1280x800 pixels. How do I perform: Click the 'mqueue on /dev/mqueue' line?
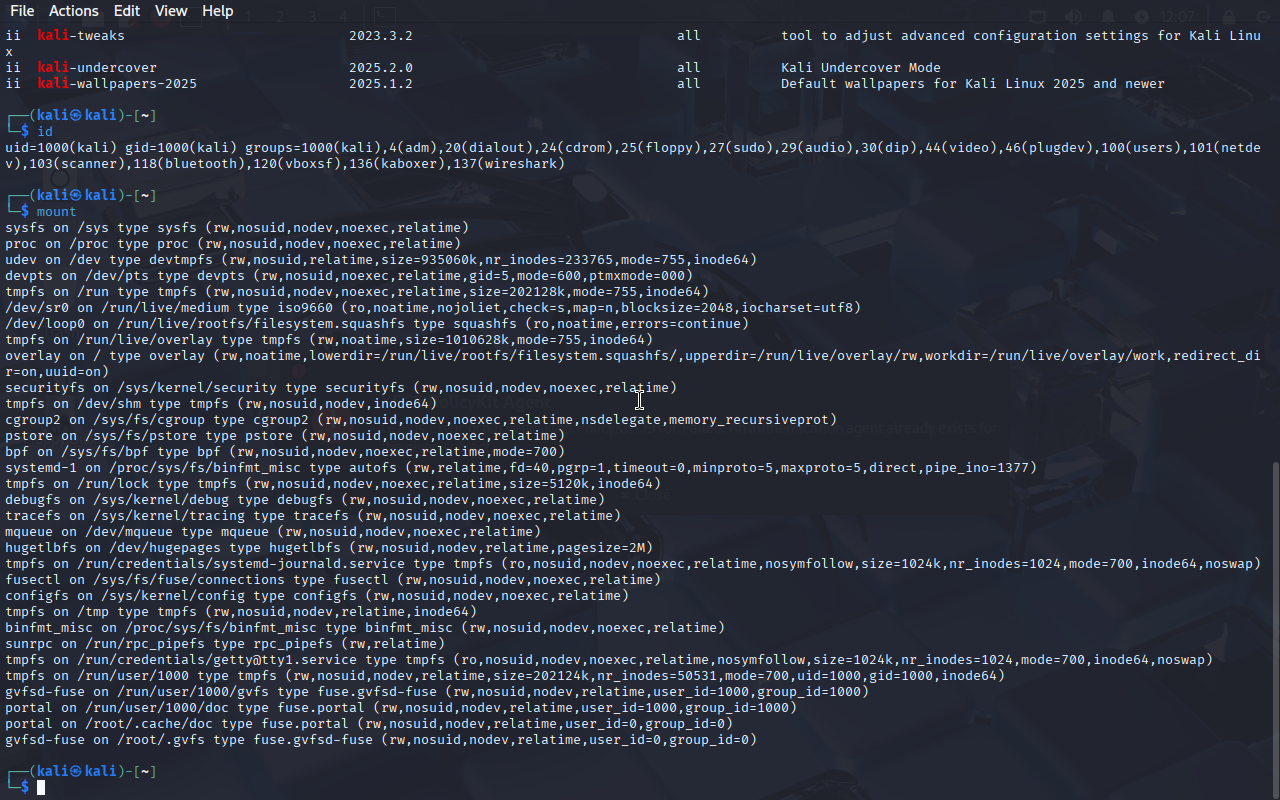point(273,532)
